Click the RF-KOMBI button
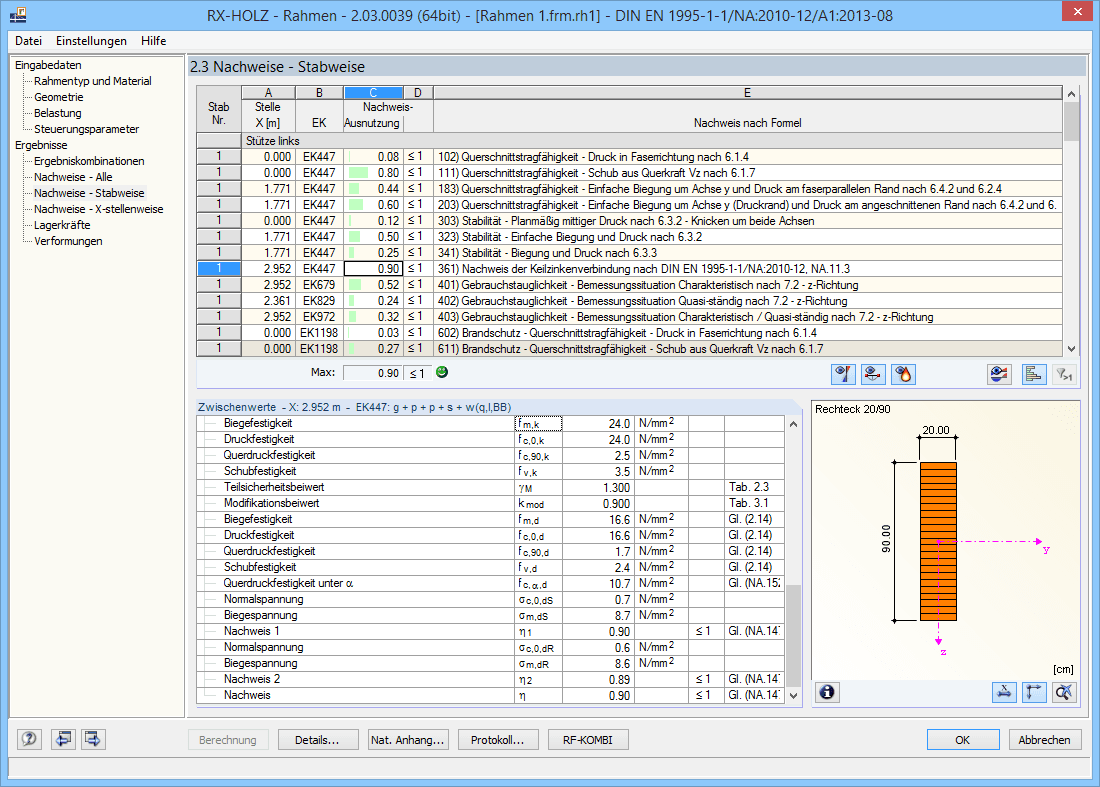This screenshot has height=787, width=1100. coord(588,740)
